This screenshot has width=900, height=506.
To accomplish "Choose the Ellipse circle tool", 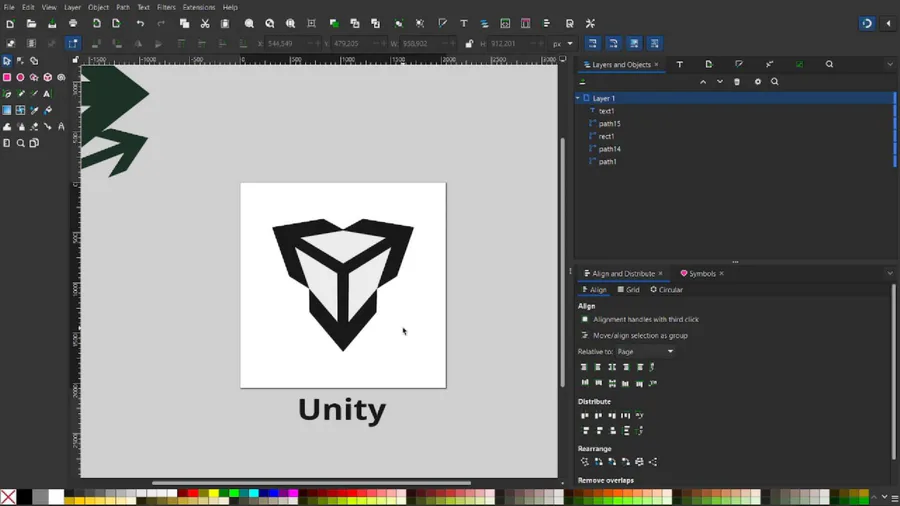I will pos(20,77).
